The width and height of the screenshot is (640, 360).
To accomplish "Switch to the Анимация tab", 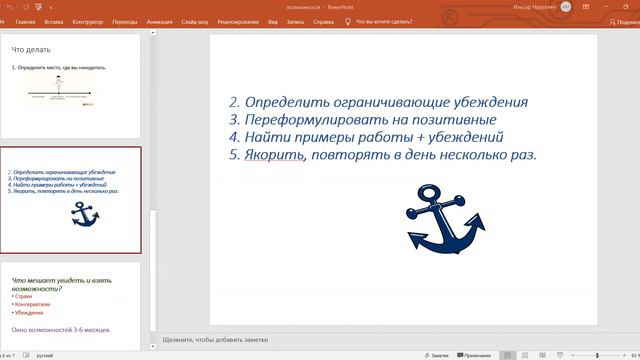I will point(160,22).
